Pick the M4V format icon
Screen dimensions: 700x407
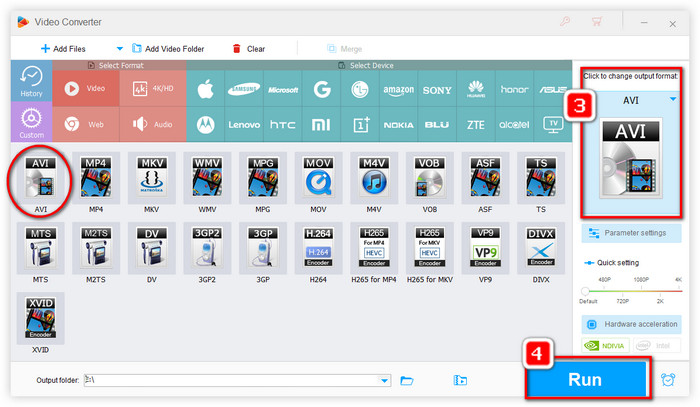point(374,178)
